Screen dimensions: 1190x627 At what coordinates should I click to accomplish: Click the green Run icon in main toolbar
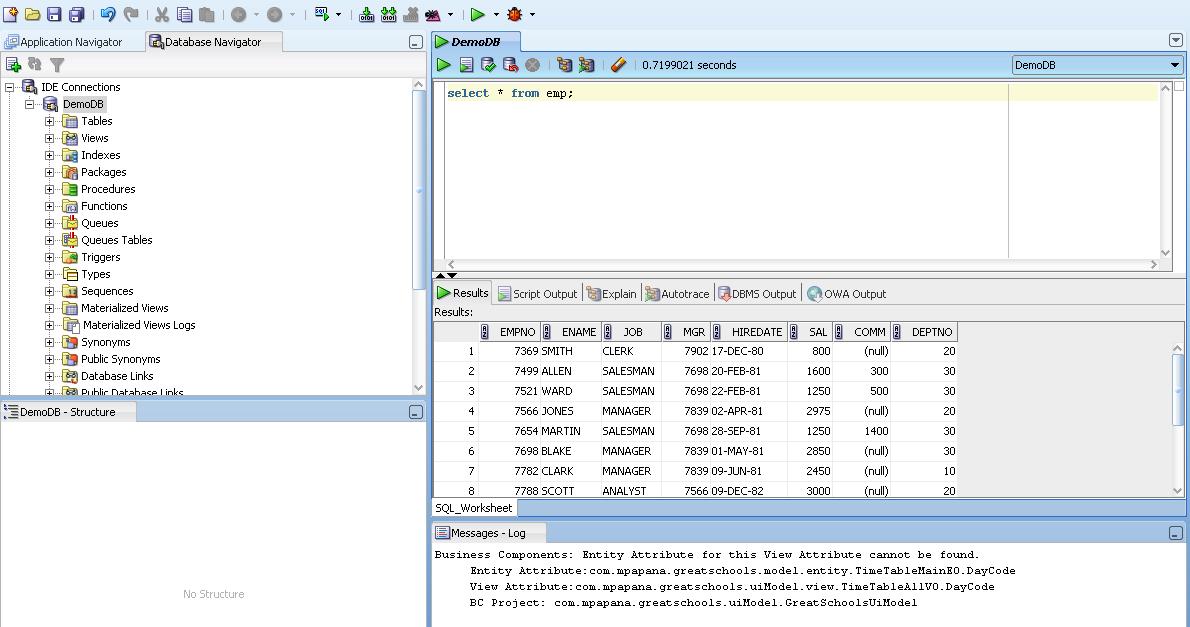coord(477,14)
